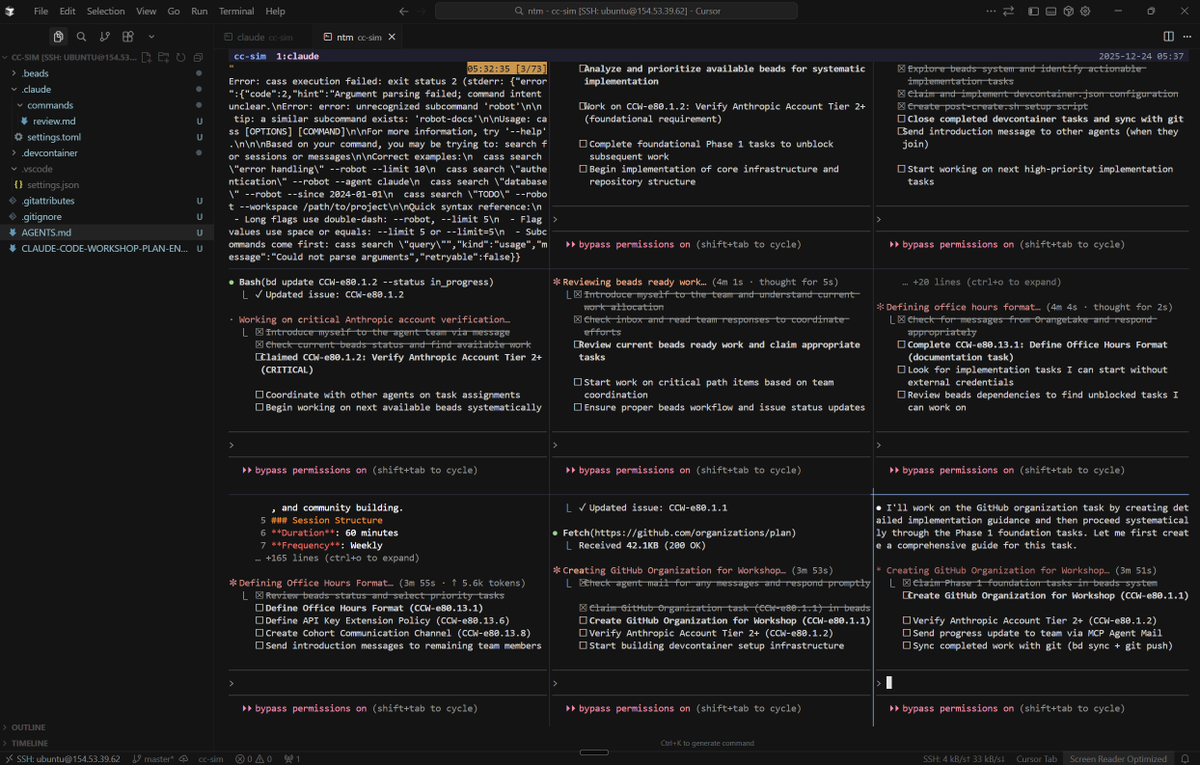The width and height of the screenshot is (1200, 765).
Task: Click New Folder icon in explorer header
Action: coord(164,57)
